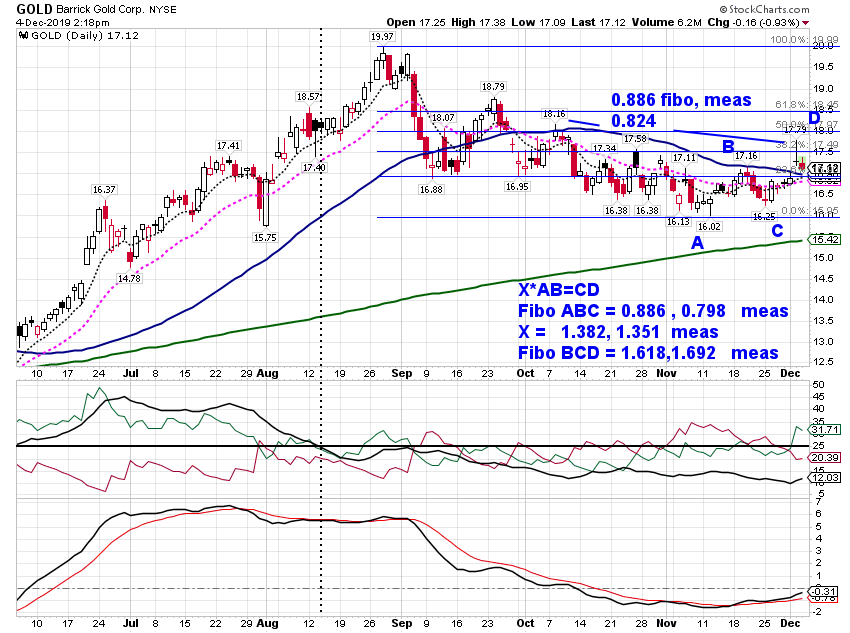The width and height of the screenshot is (850, 633).
Task: Click the Low 17.09 quote value
Action: [x=538, y=22]
